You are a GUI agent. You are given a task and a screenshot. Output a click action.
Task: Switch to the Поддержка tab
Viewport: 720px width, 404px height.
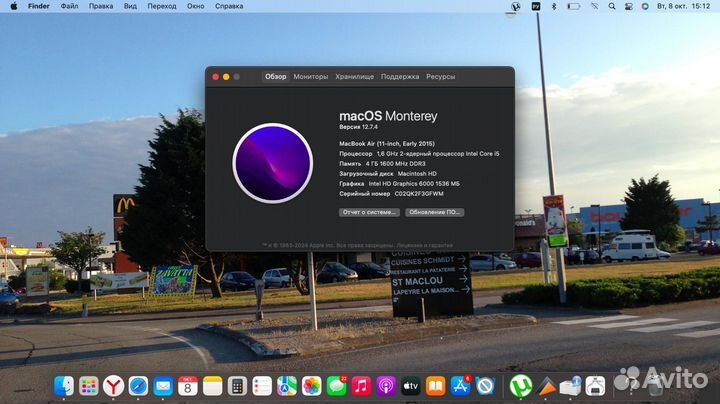click(400, 77)
